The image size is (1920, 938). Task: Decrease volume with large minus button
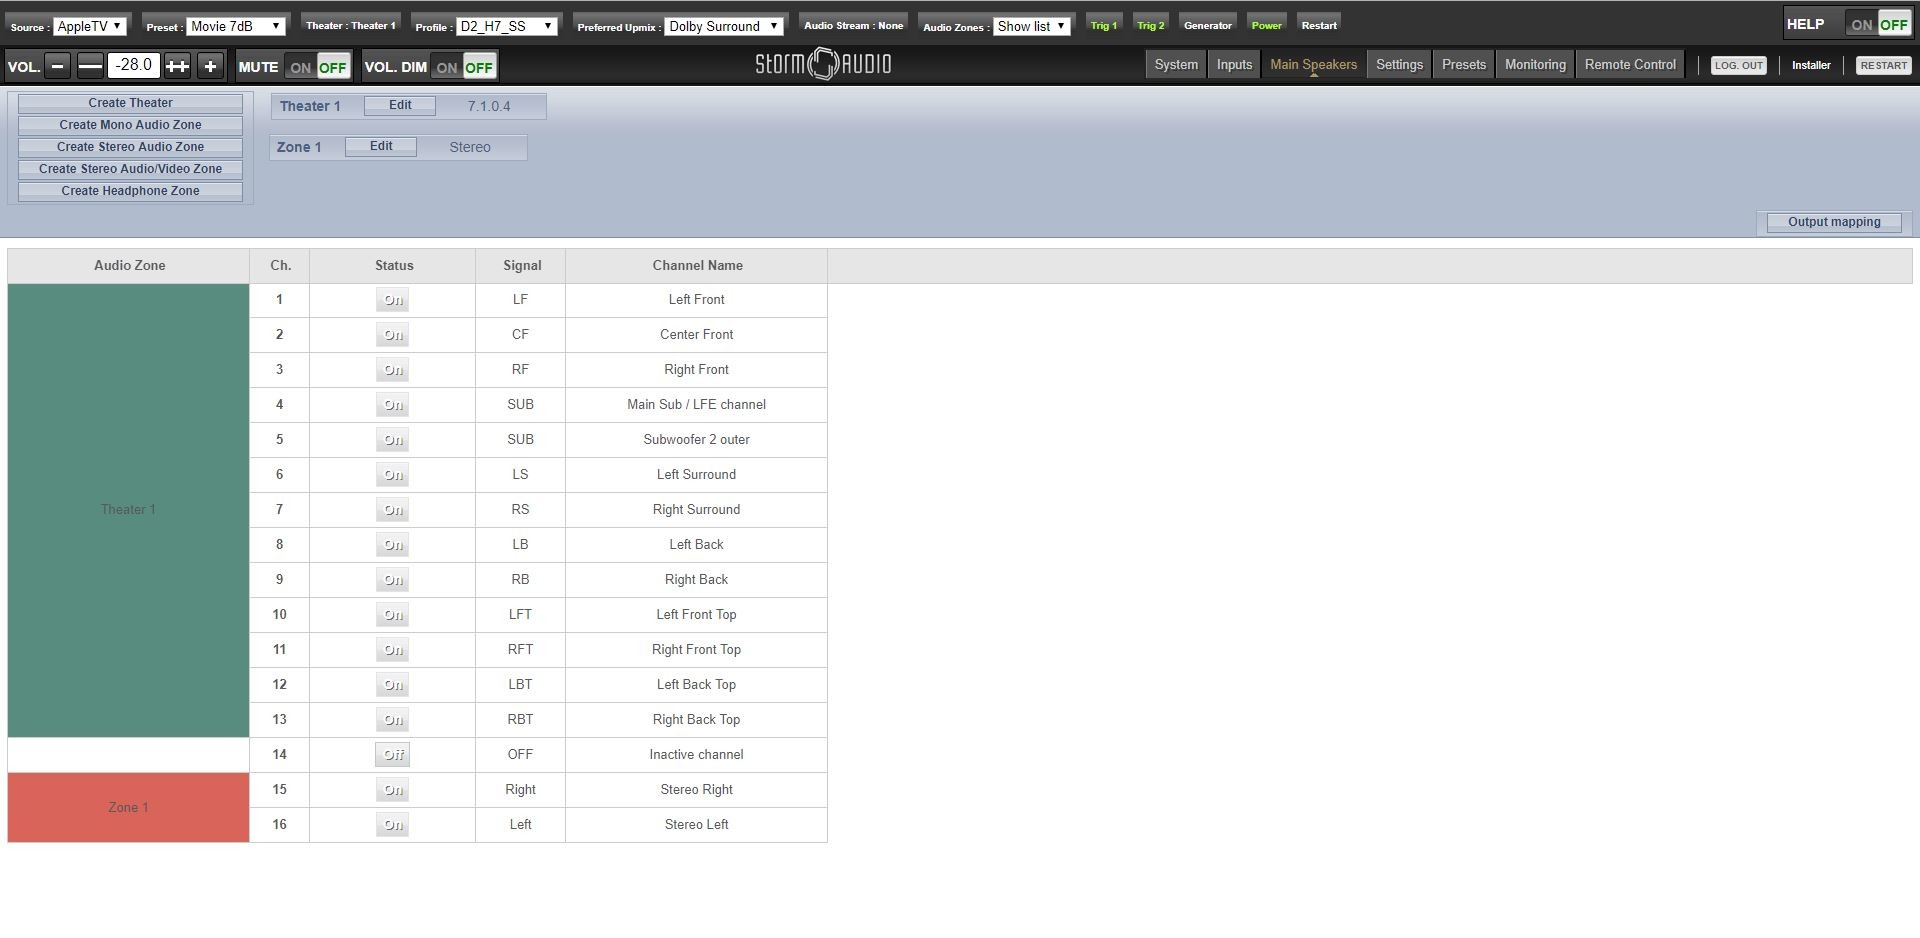point(90,66)
